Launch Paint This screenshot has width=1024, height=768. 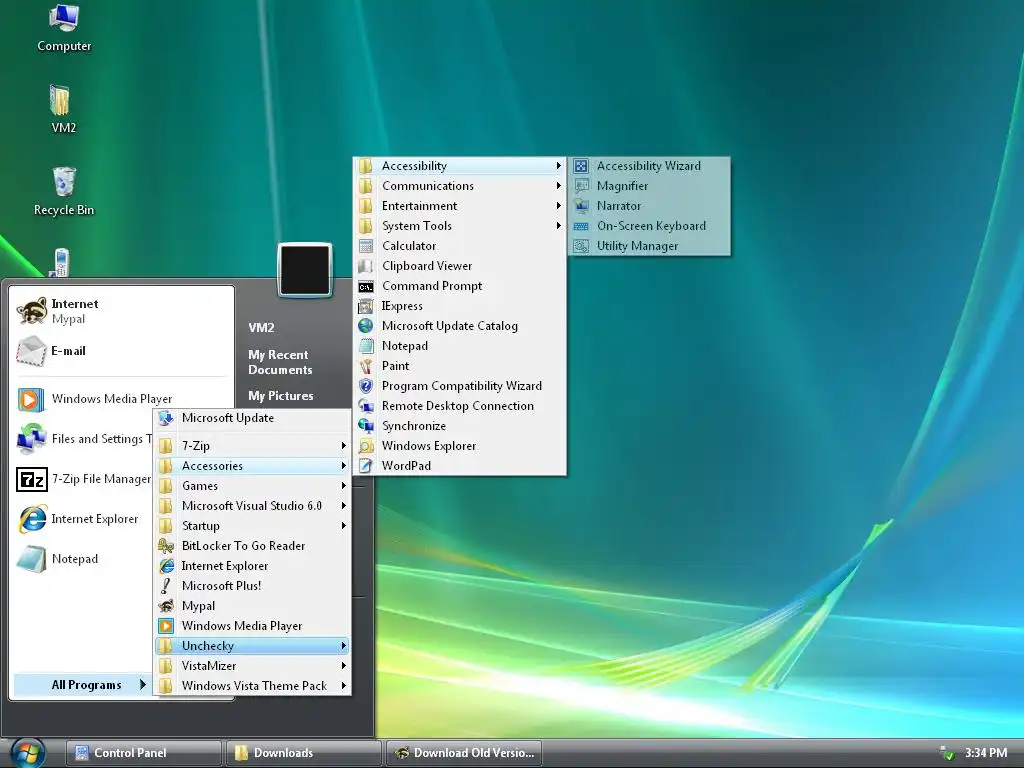click(x=460, y=366)
